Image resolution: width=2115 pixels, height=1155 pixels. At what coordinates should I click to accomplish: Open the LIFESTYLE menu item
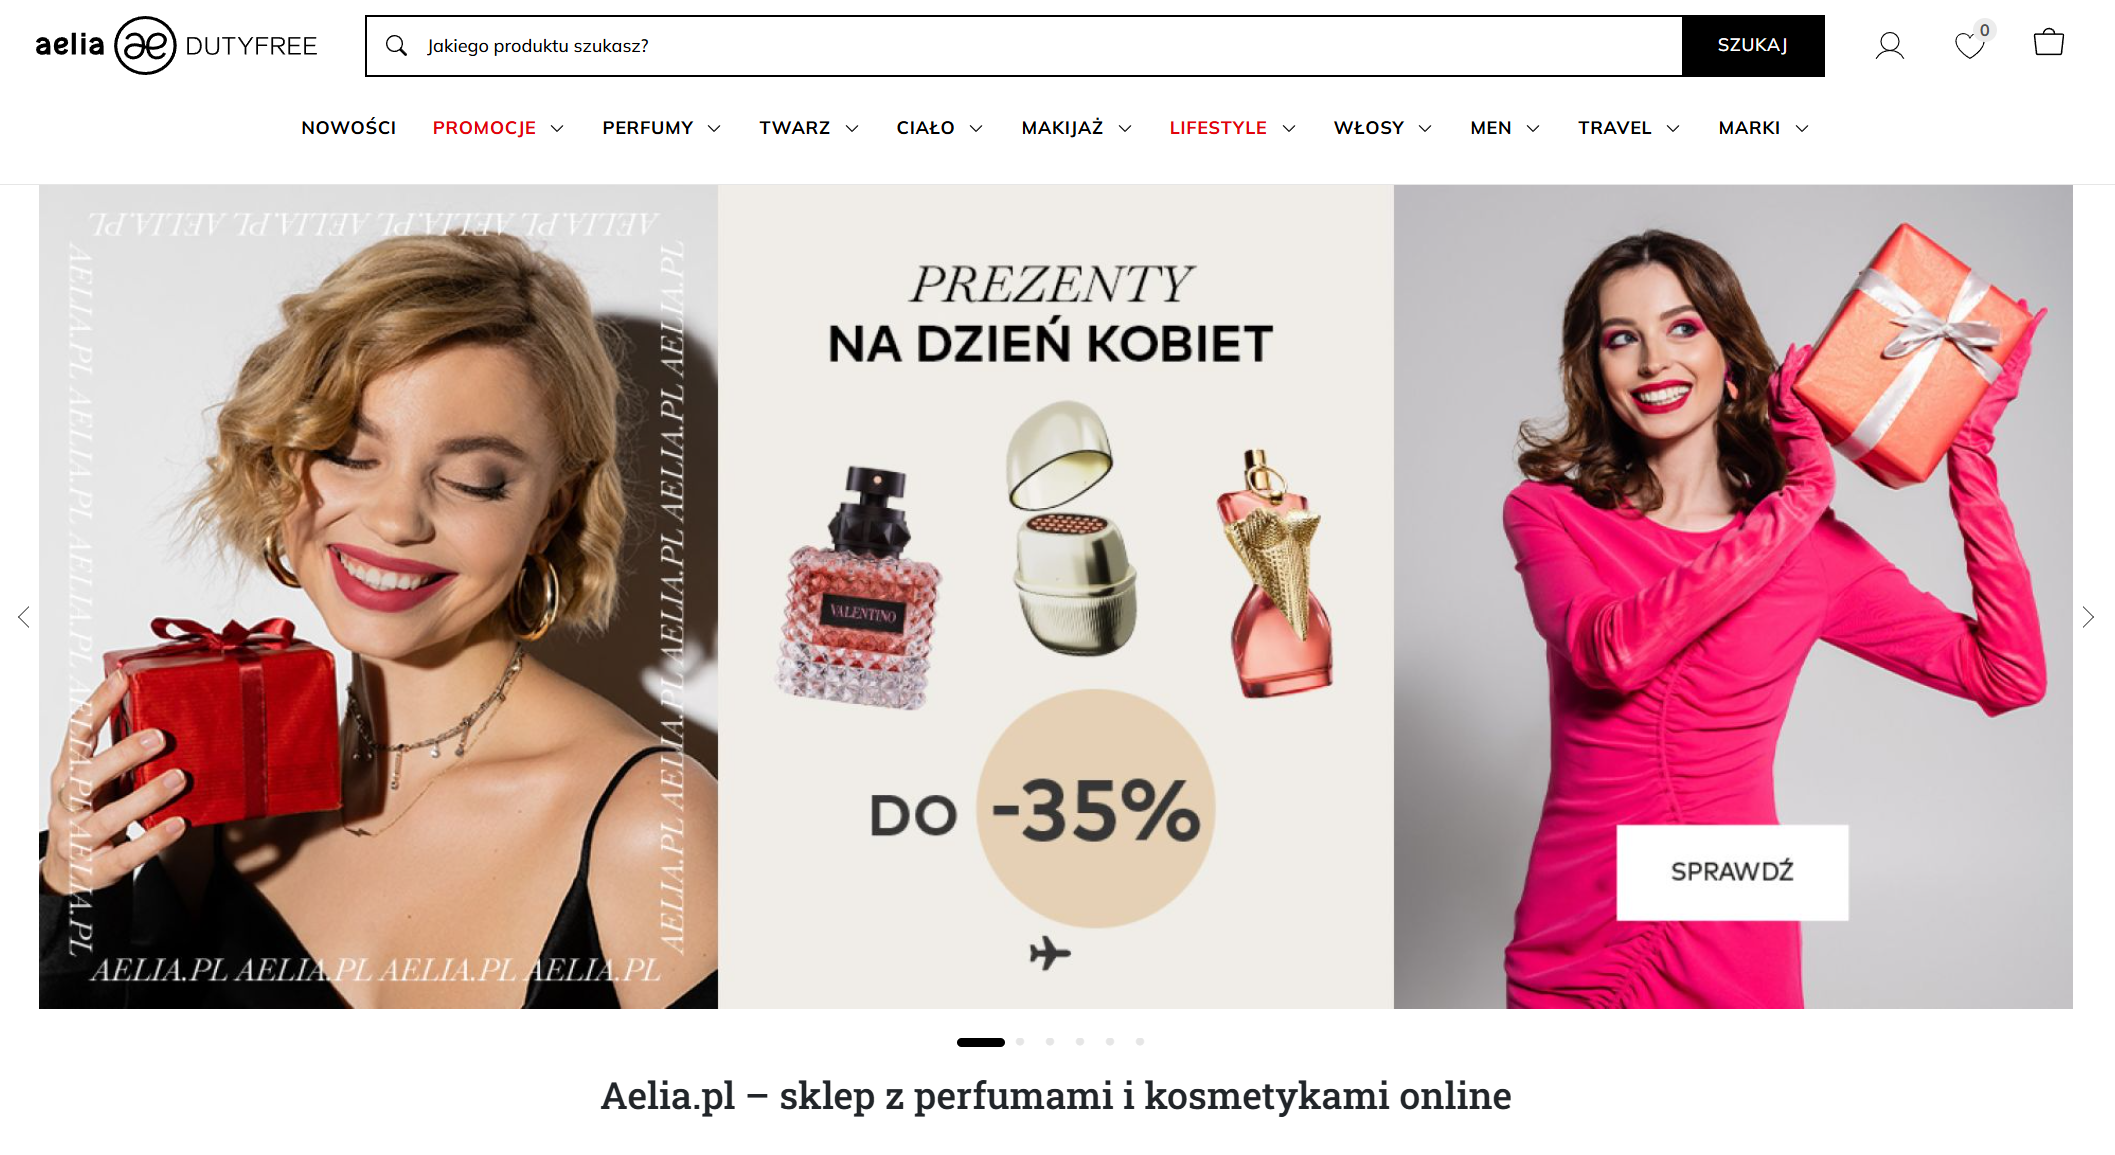pyautogui.click(x=1218, y=128)
